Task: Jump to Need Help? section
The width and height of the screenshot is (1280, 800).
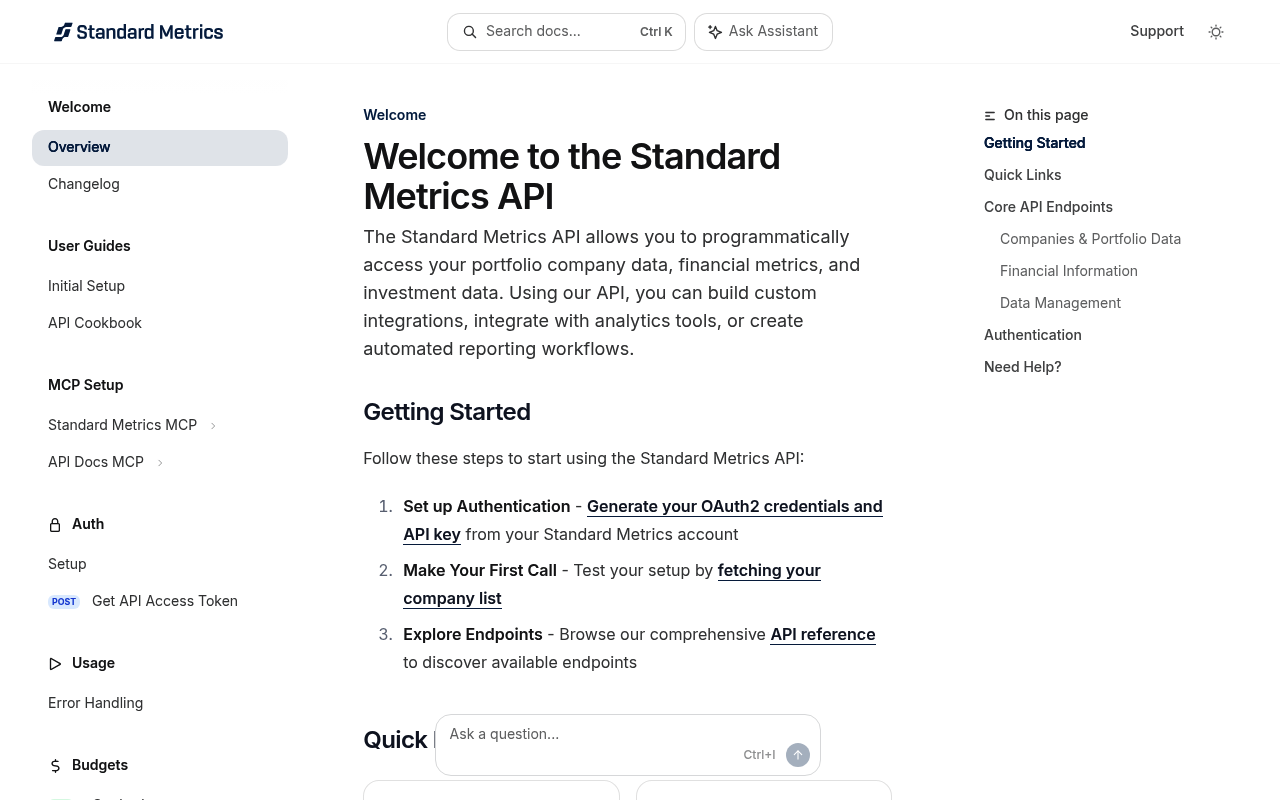Action: 1023,367
